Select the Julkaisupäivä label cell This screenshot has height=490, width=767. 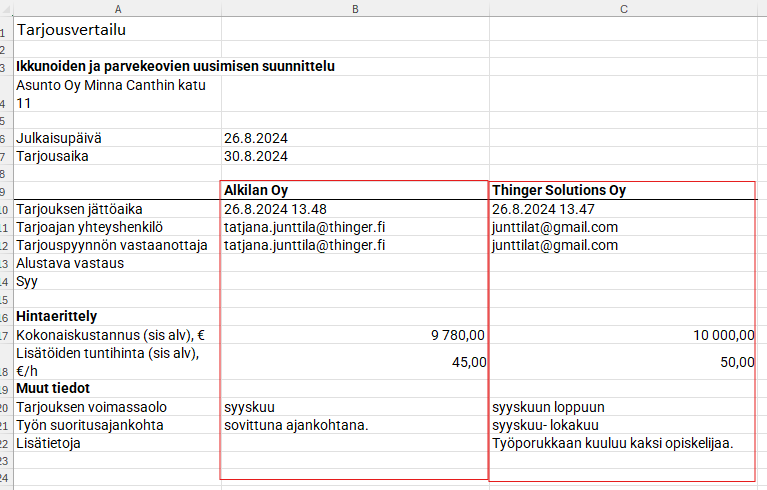click(117, 138)
